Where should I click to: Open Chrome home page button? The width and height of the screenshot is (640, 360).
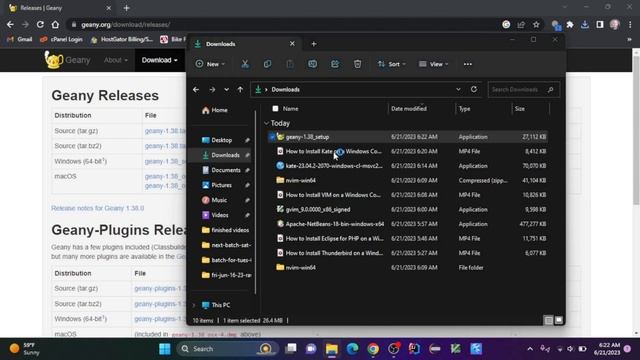coord(55,24)
